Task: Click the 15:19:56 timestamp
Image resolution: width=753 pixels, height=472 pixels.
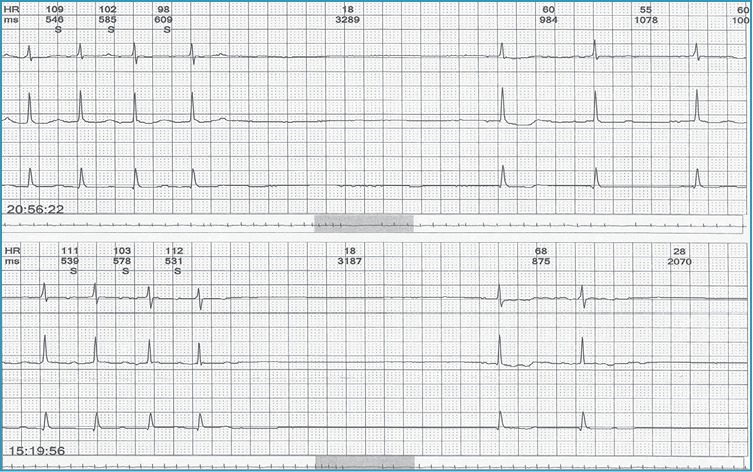Action: pos(36,451)
